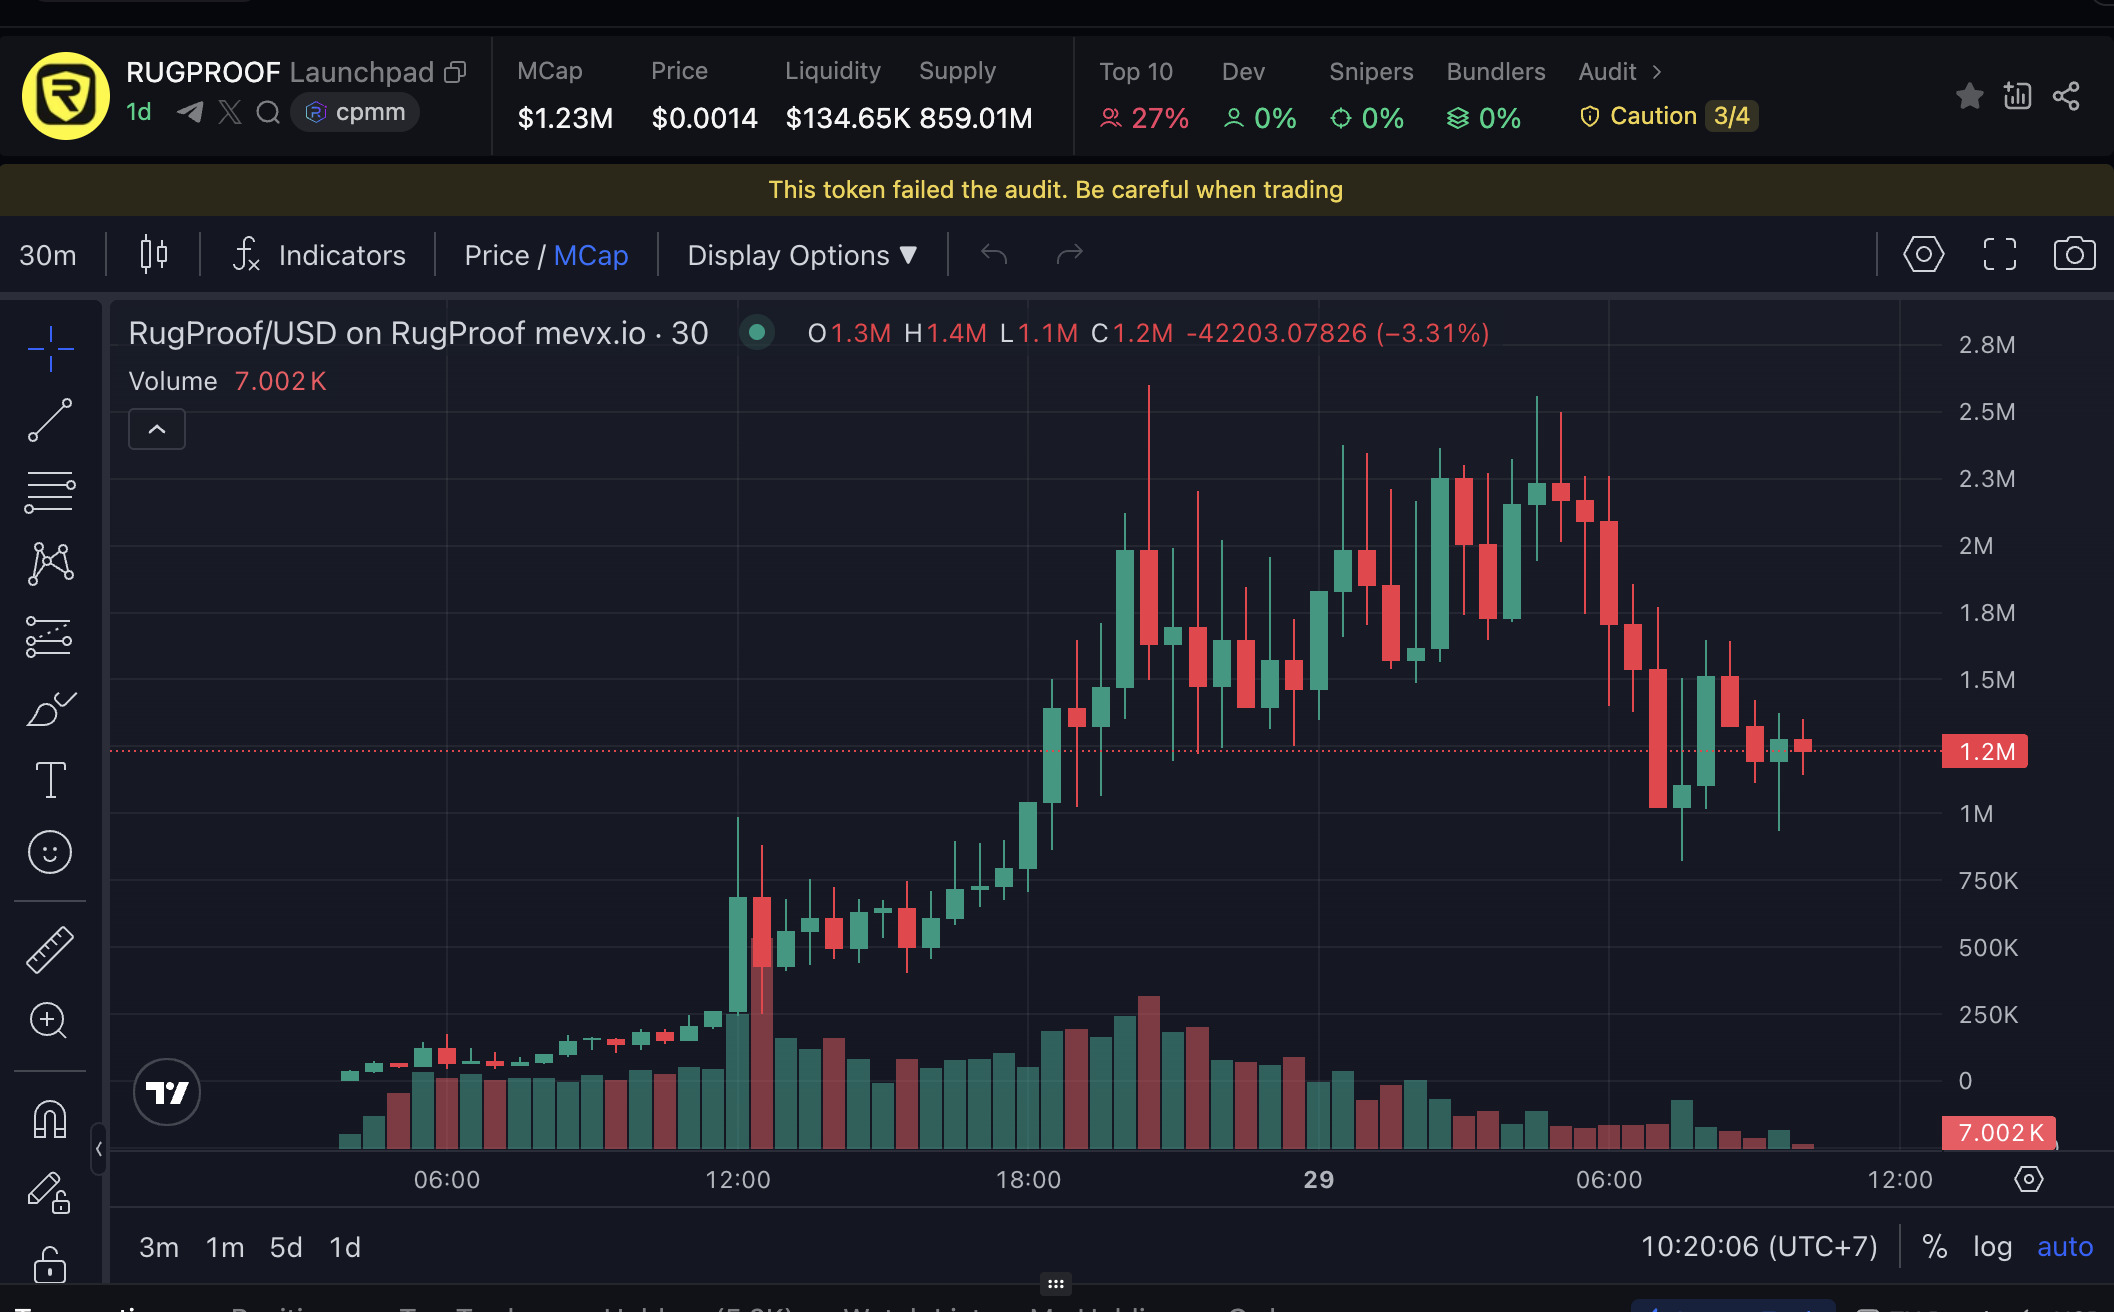Click the RugProof/USD symbol title
Viewport: 2114px width, 1312px height.
click(x=419, y=333)
